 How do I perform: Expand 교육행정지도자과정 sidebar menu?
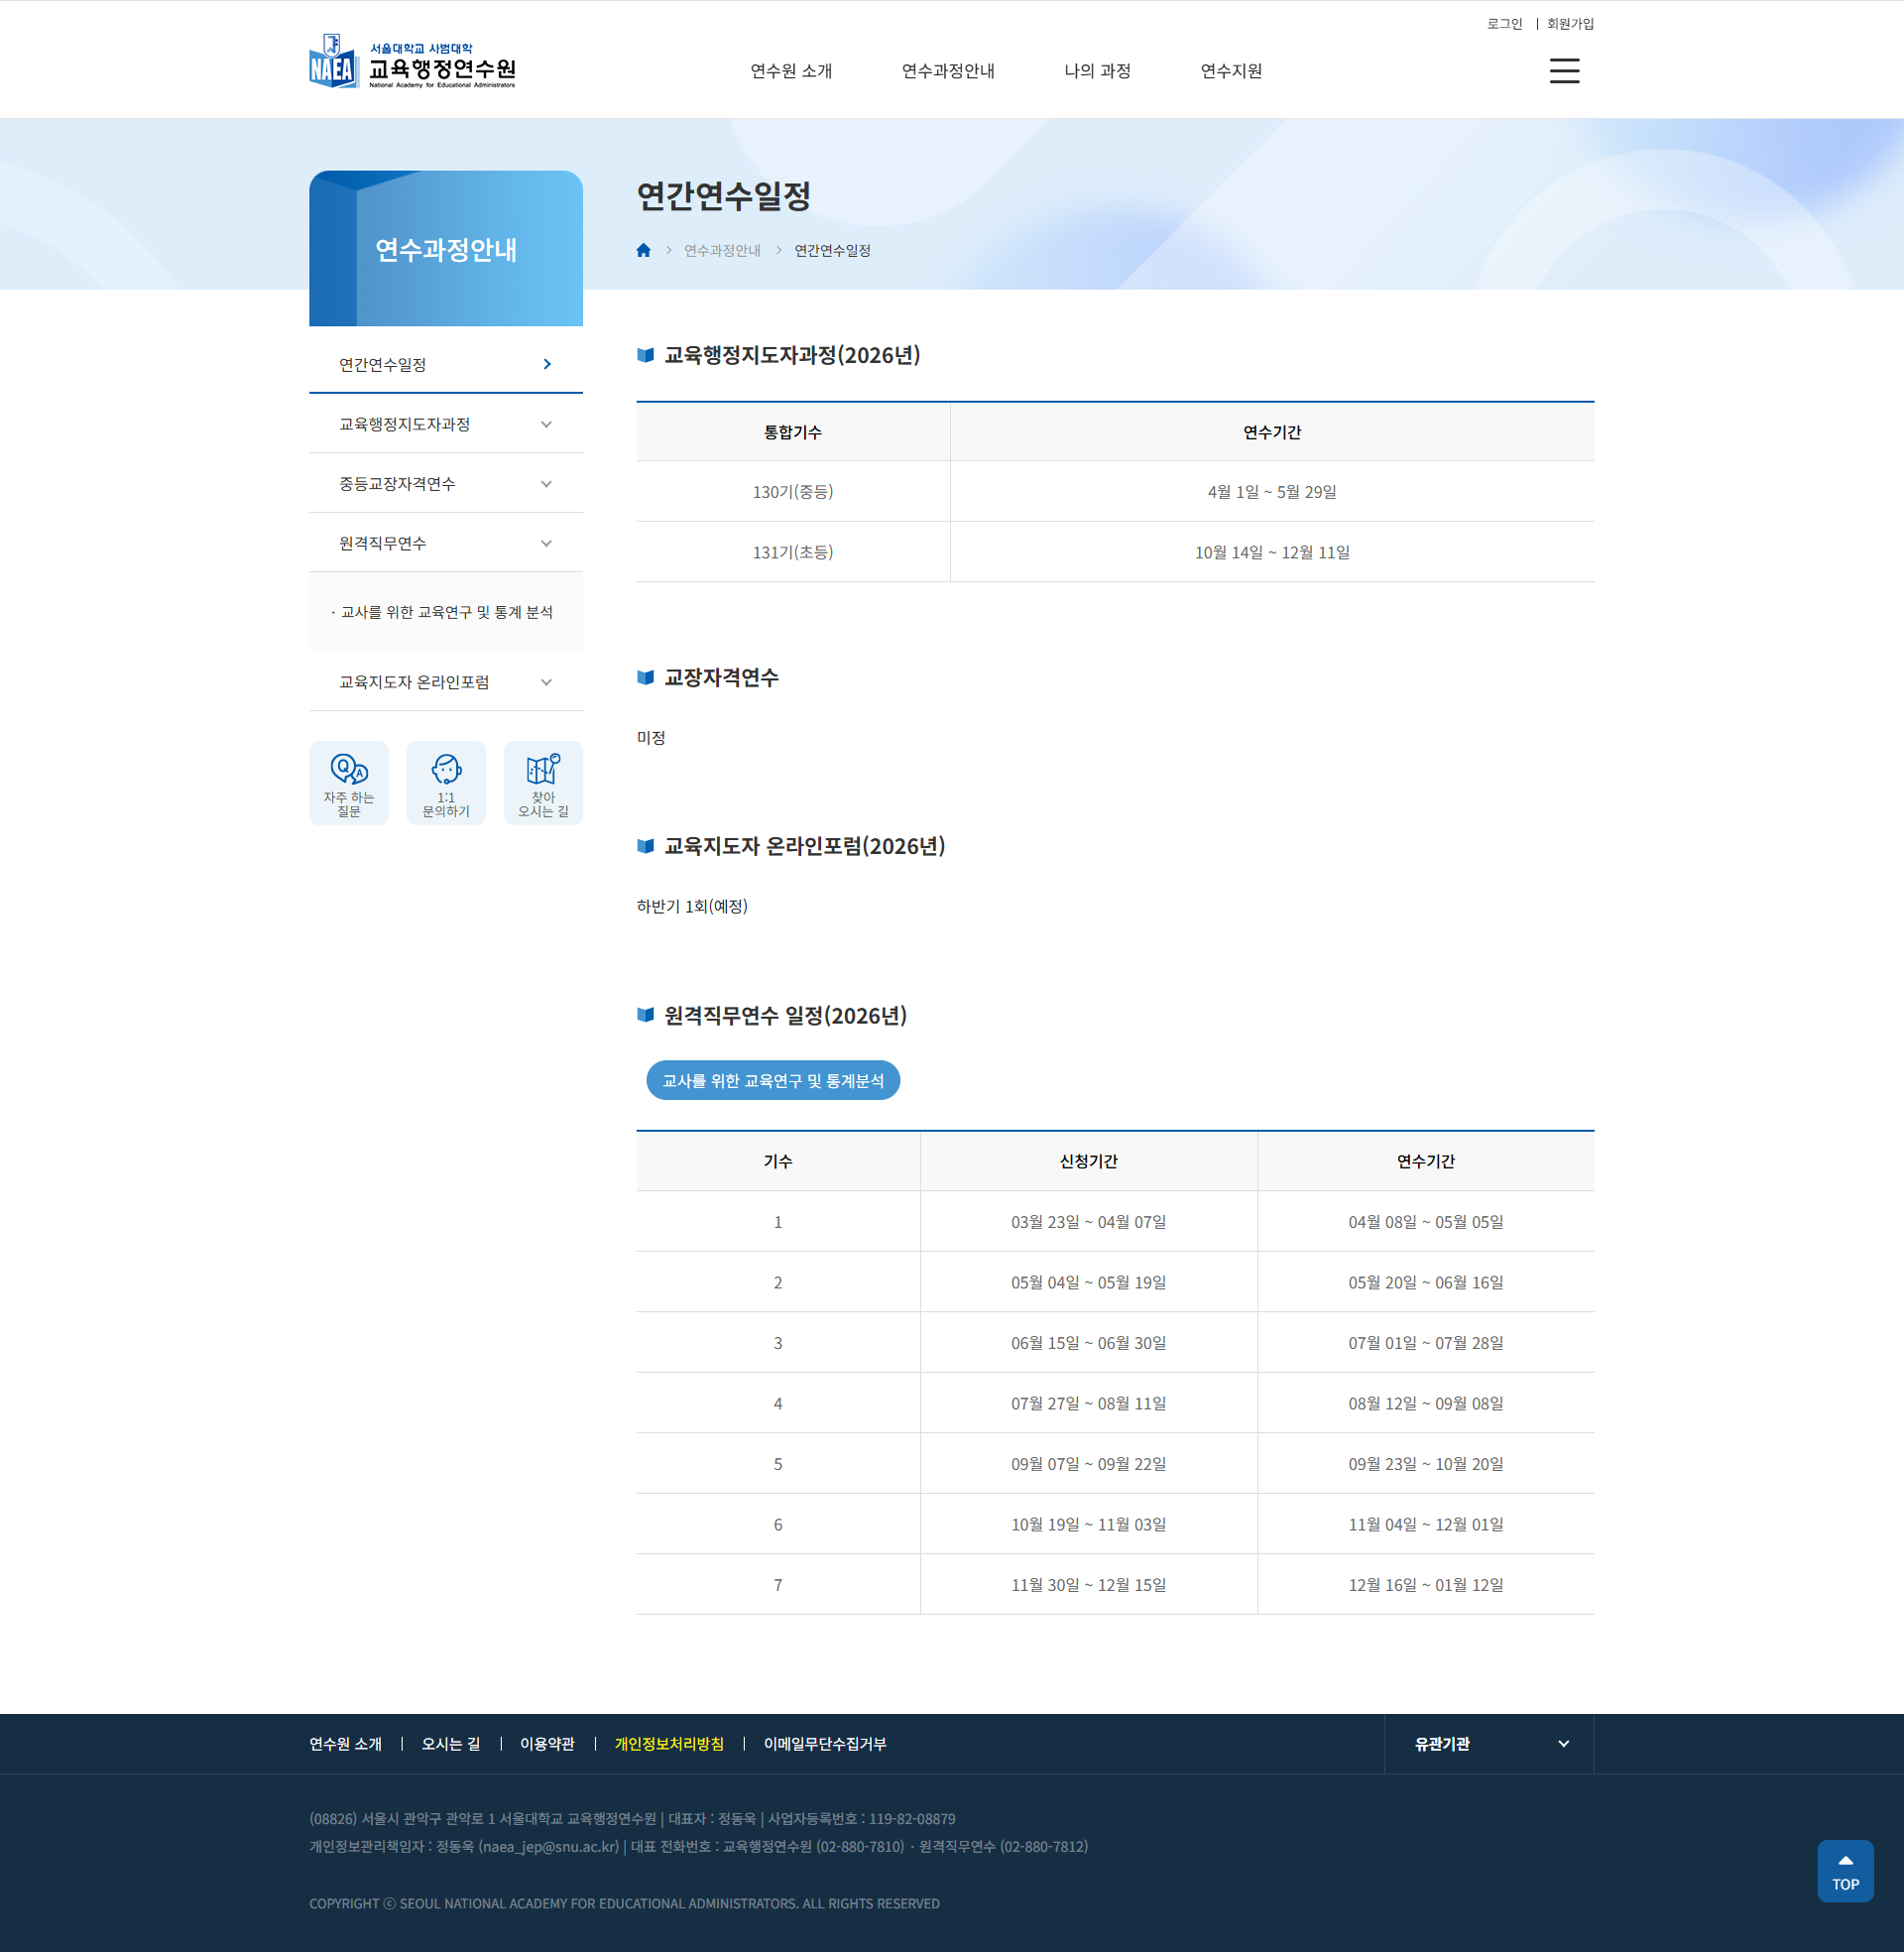point(546,424)
